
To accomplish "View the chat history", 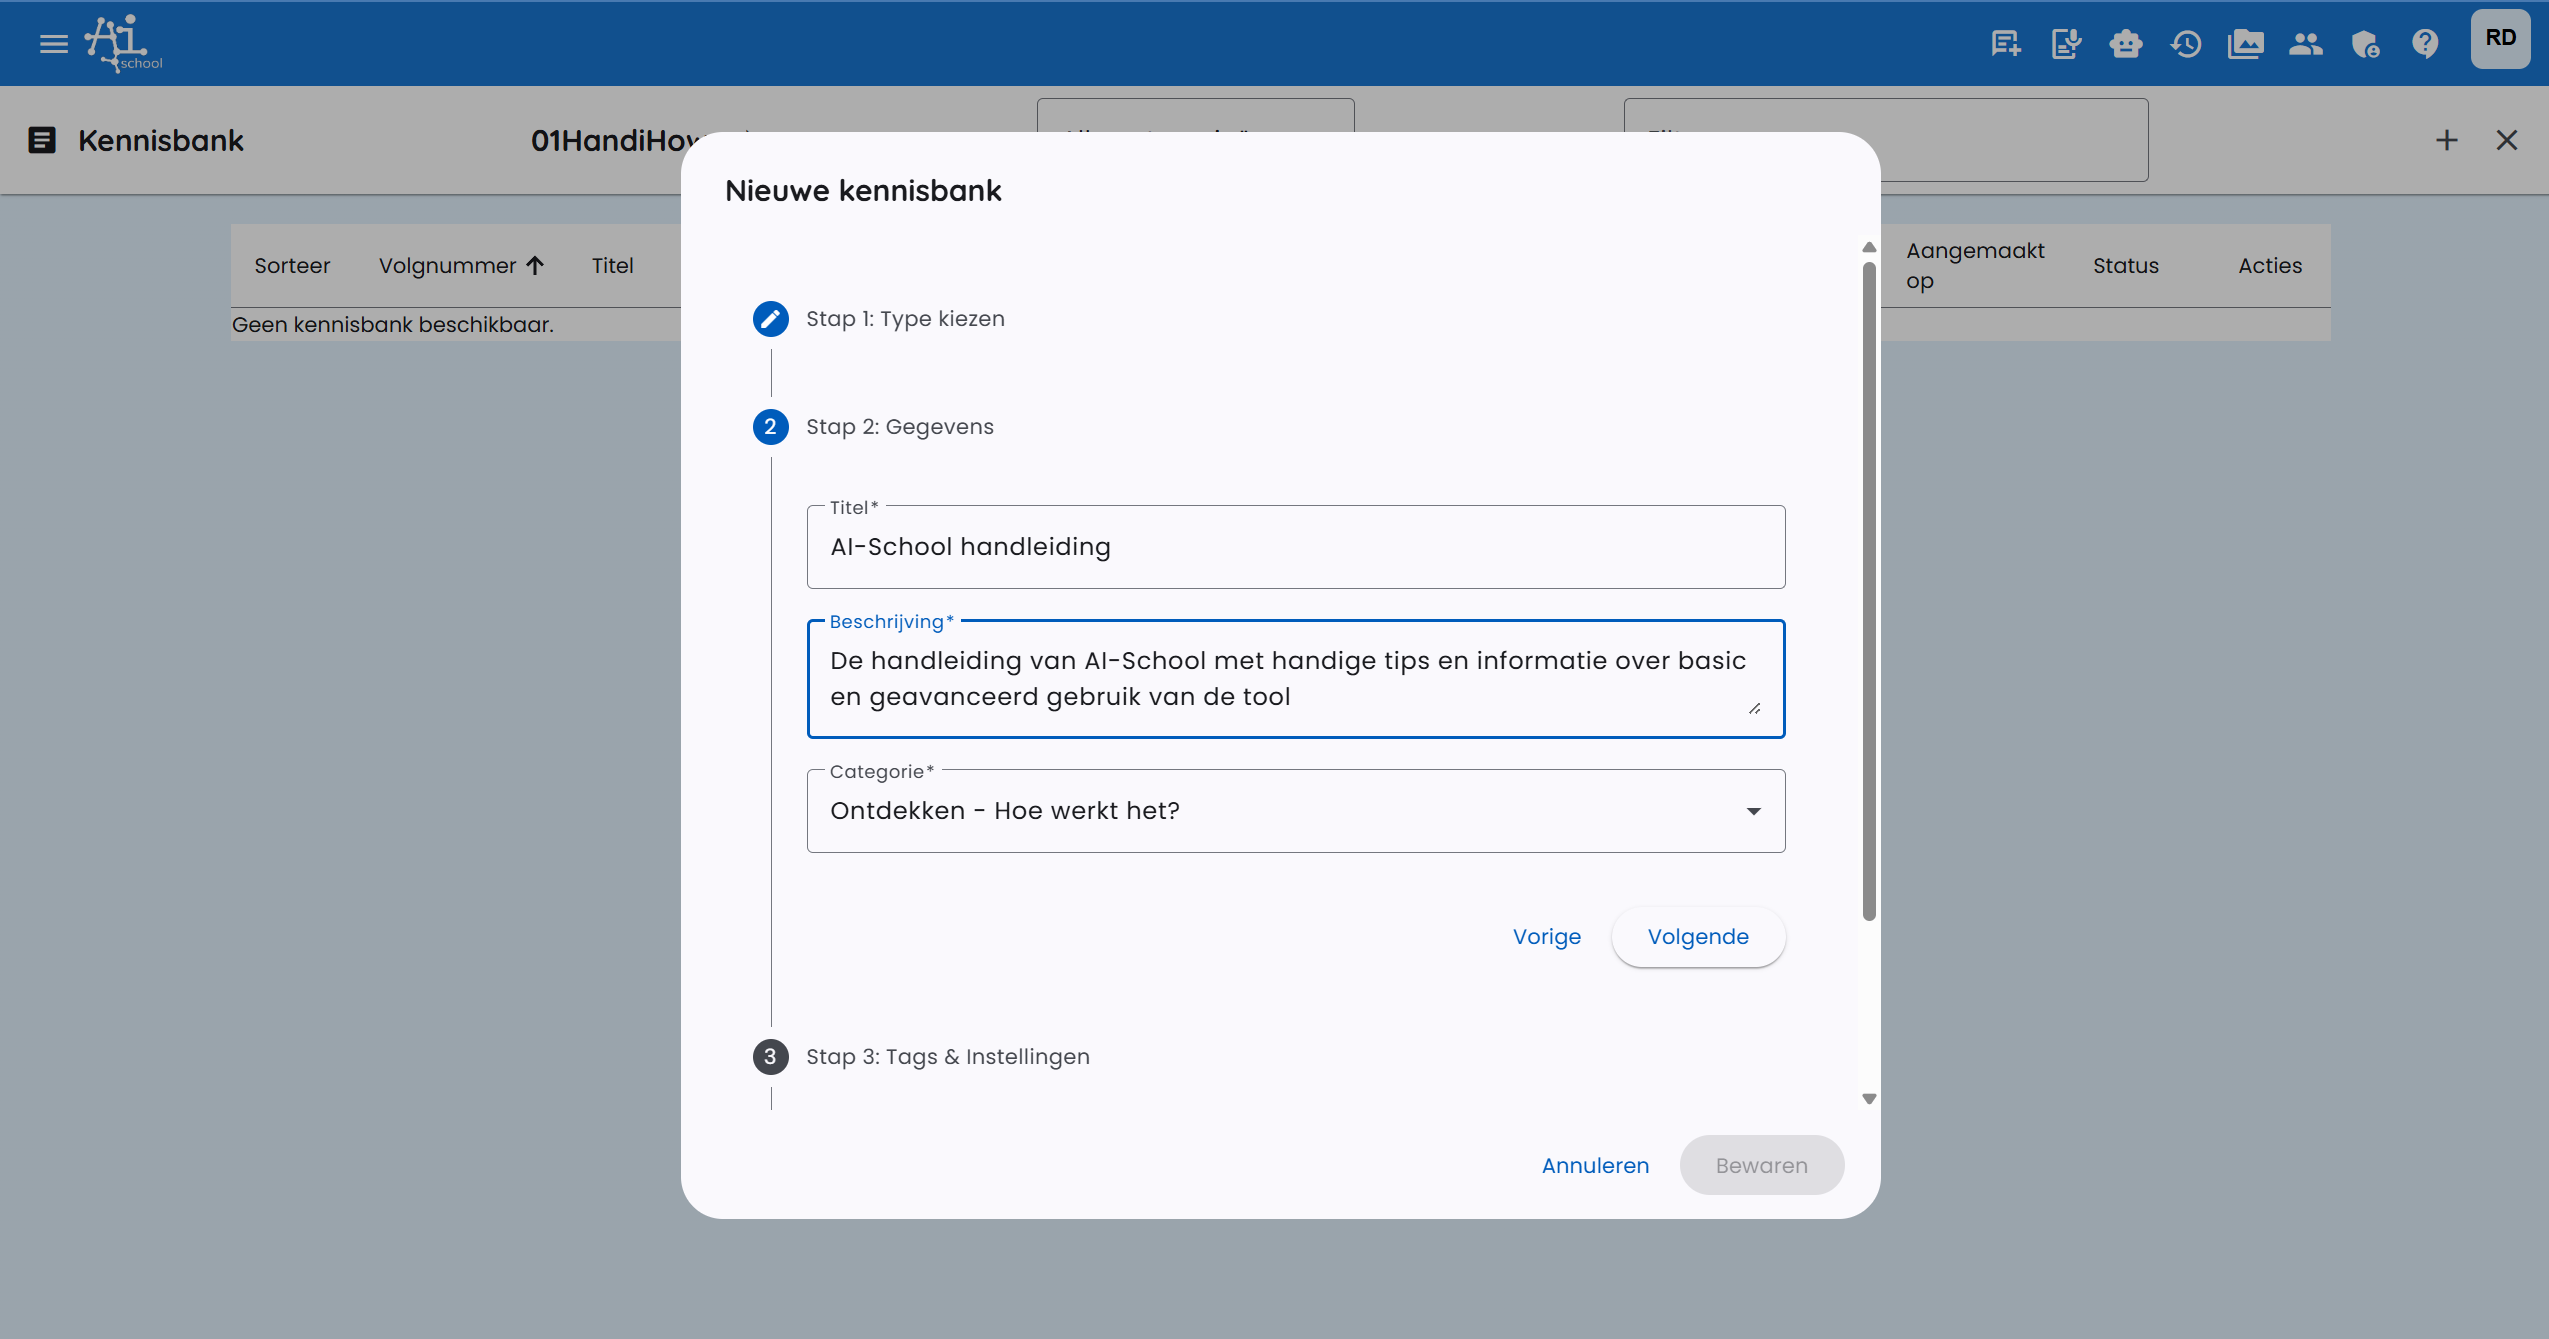I will 2186,42.
